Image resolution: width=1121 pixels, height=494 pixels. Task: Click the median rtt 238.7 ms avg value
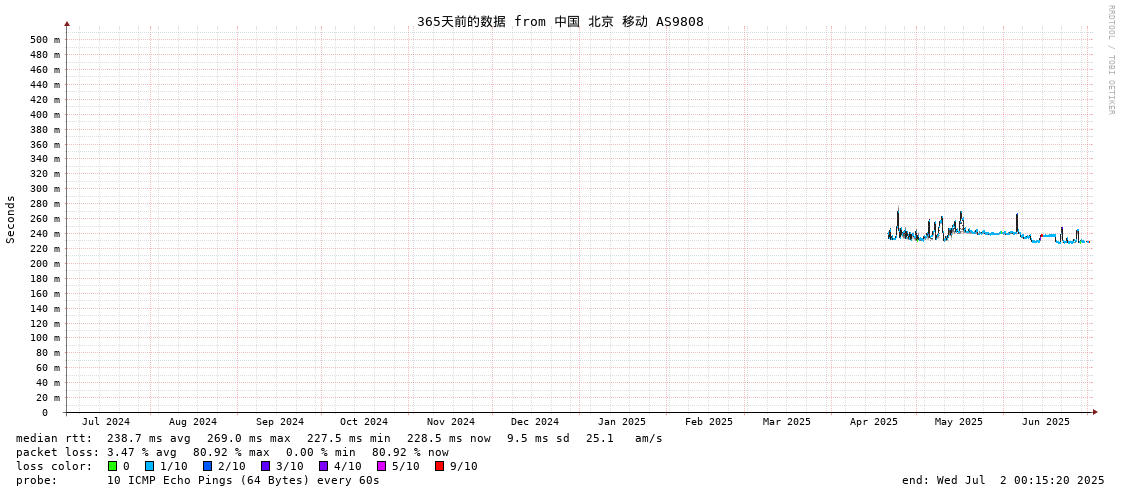(149, 438)
